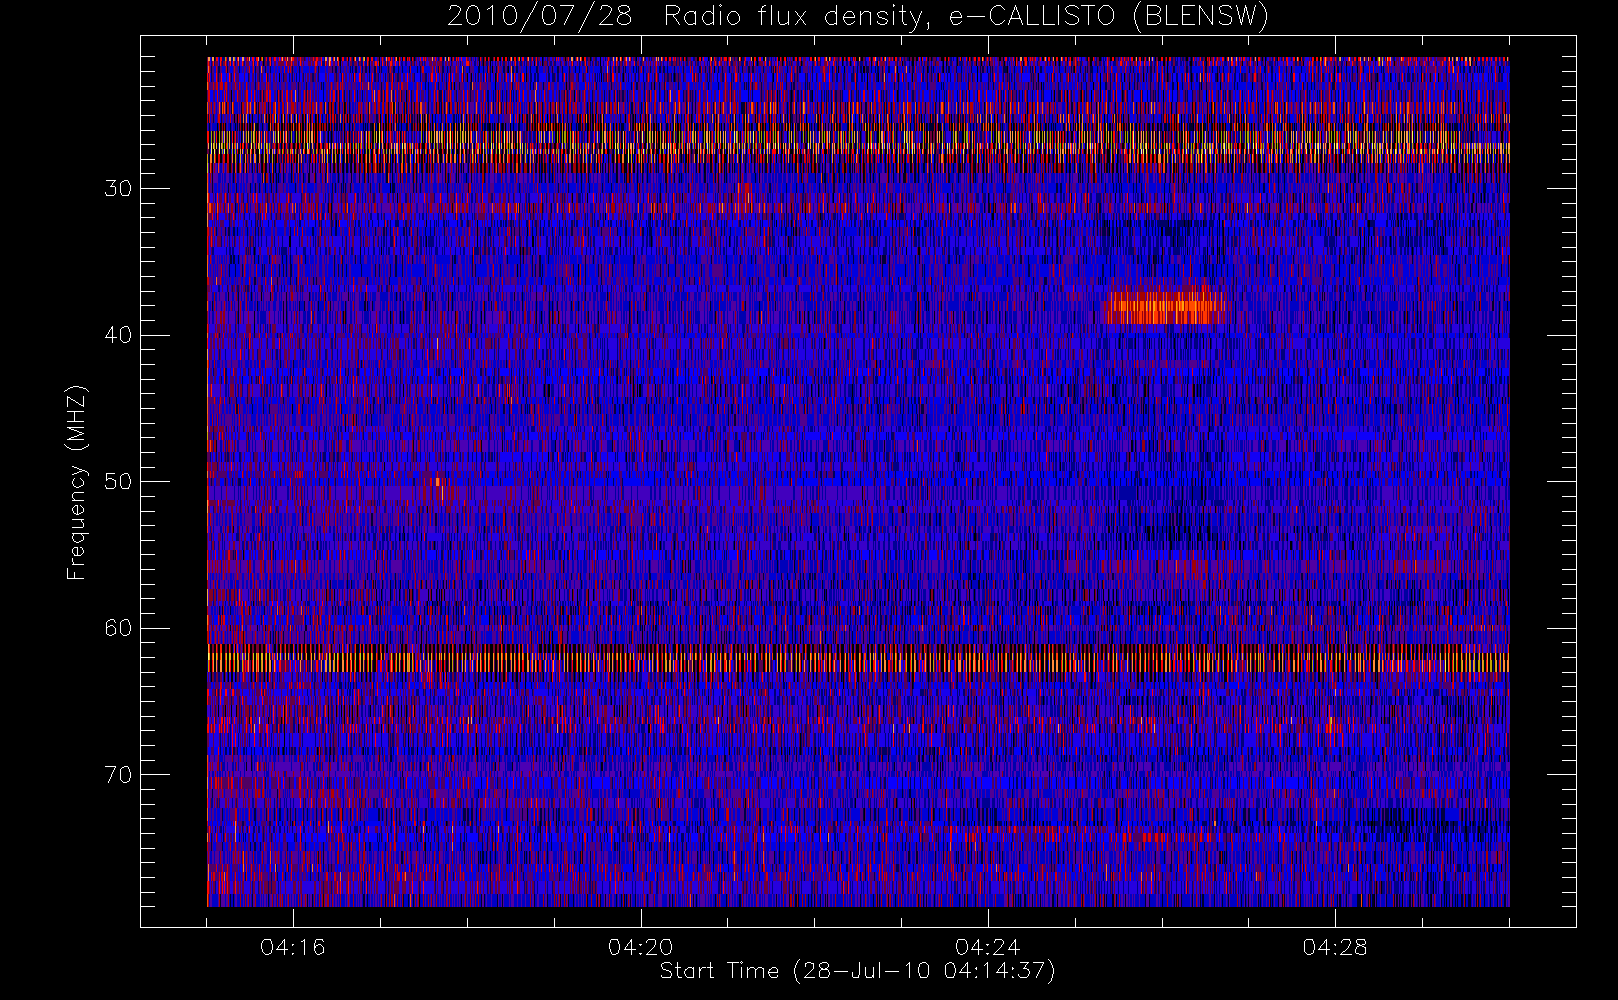The width and height of the screenshot is (1618, 1000).
Task: Click the "Start Time (28-Jul-10 04:14:37)" label
Action: click(858, 971)
